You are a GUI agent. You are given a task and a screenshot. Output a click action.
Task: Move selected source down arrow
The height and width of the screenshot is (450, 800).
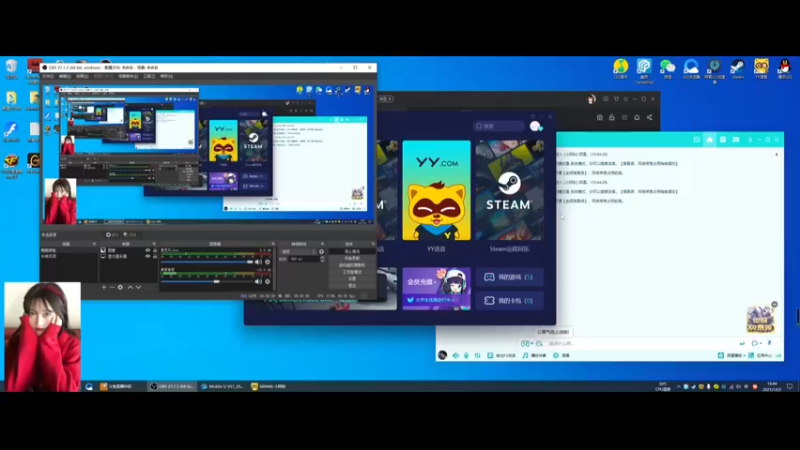tap(138, 287)
